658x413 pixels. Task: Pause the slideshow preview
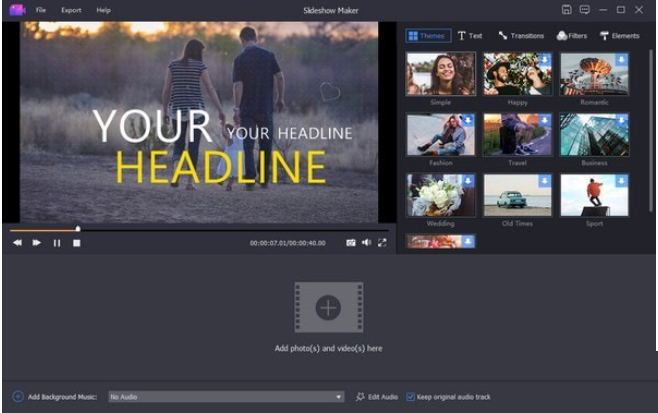[x=57, y=243]
